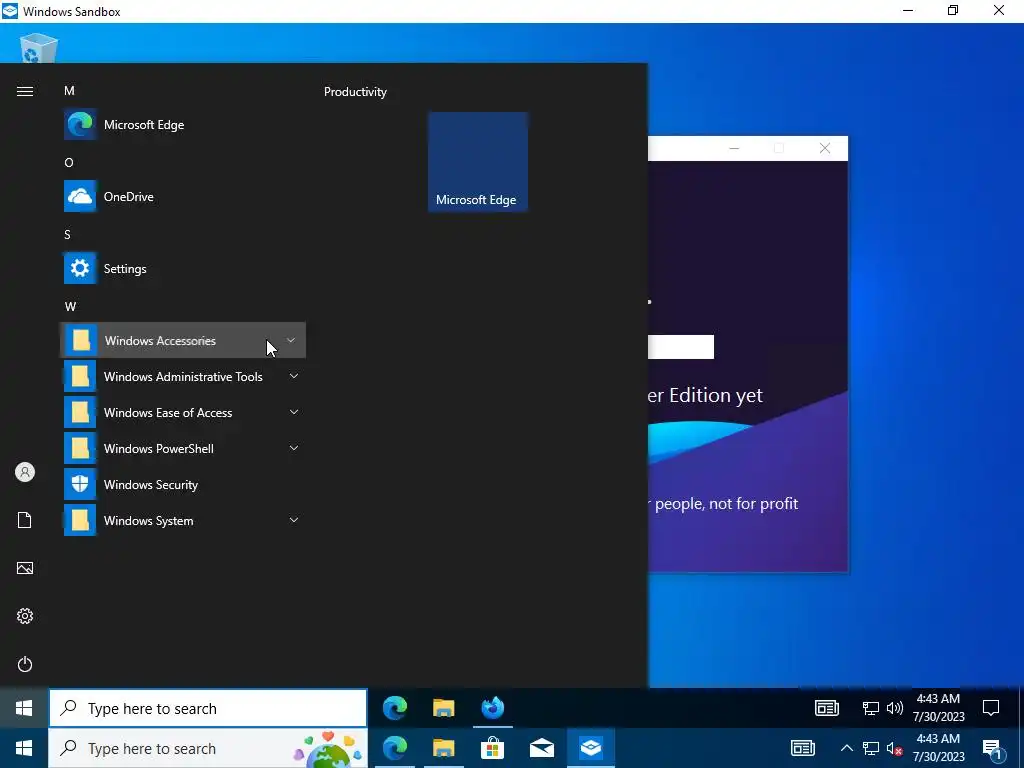The width and height of the screenshot is (1024, 768).
Task: Open File Explorer from the host taskbar
Action: tap(443, 748)
